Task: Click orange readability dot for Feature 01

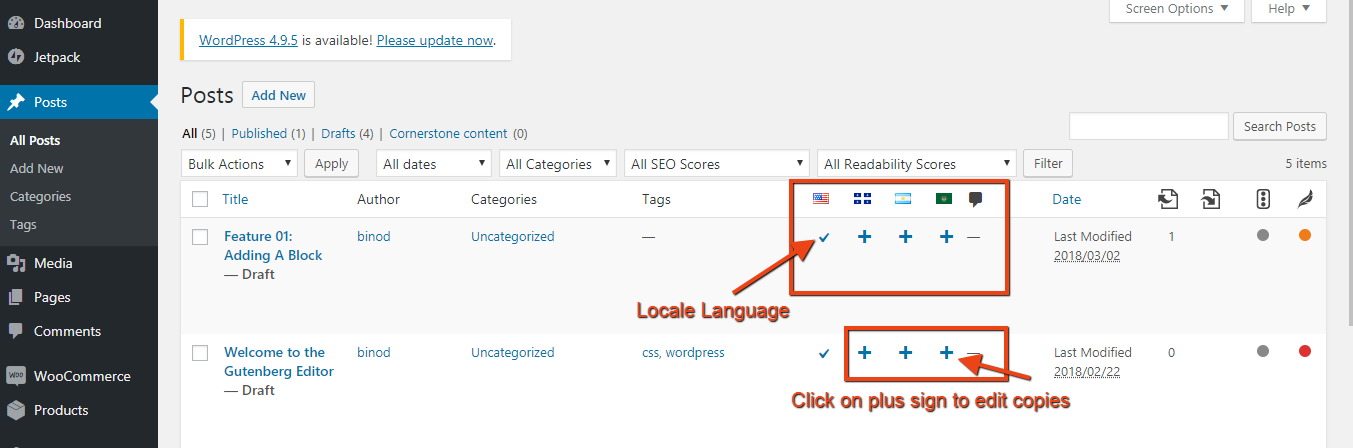Action: [1304, 235]
